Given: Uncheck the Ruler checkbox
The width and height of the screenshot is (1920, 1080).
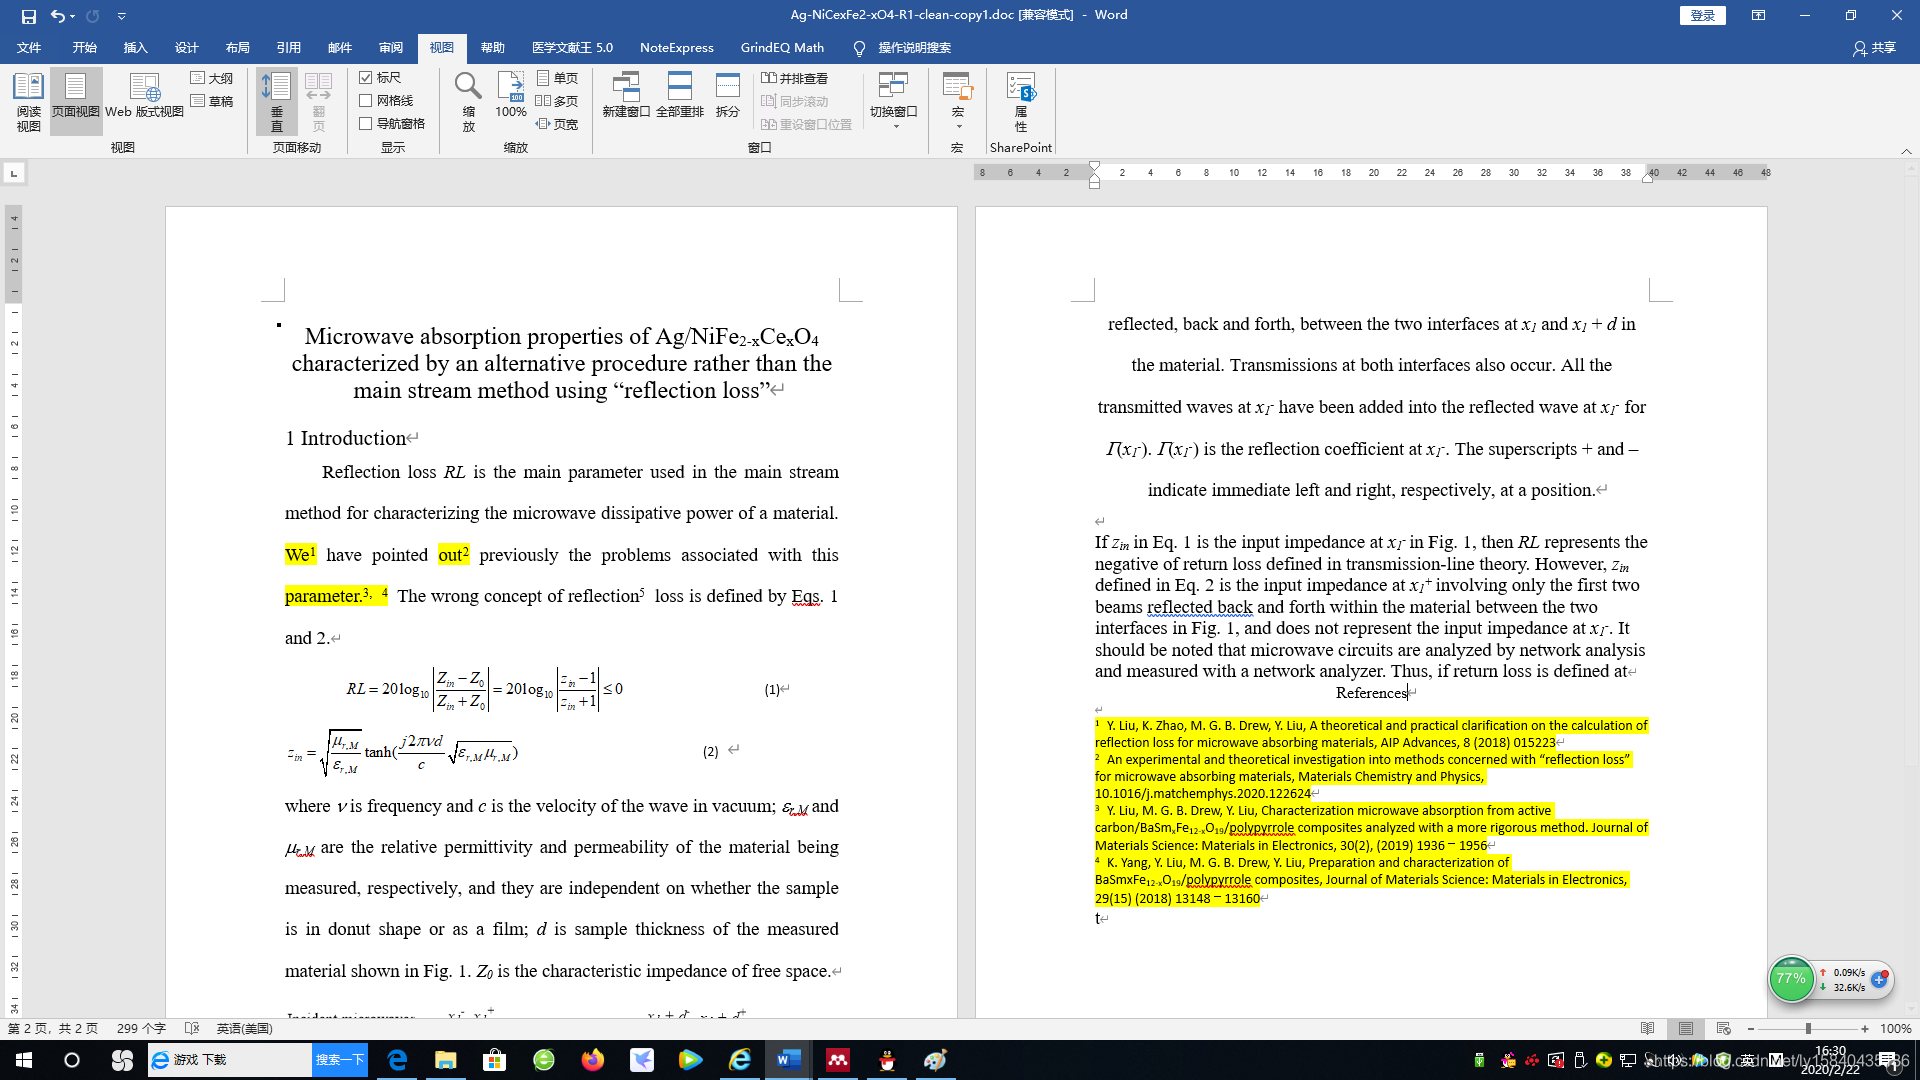Looking at the screenshot, I should point(366,78).
